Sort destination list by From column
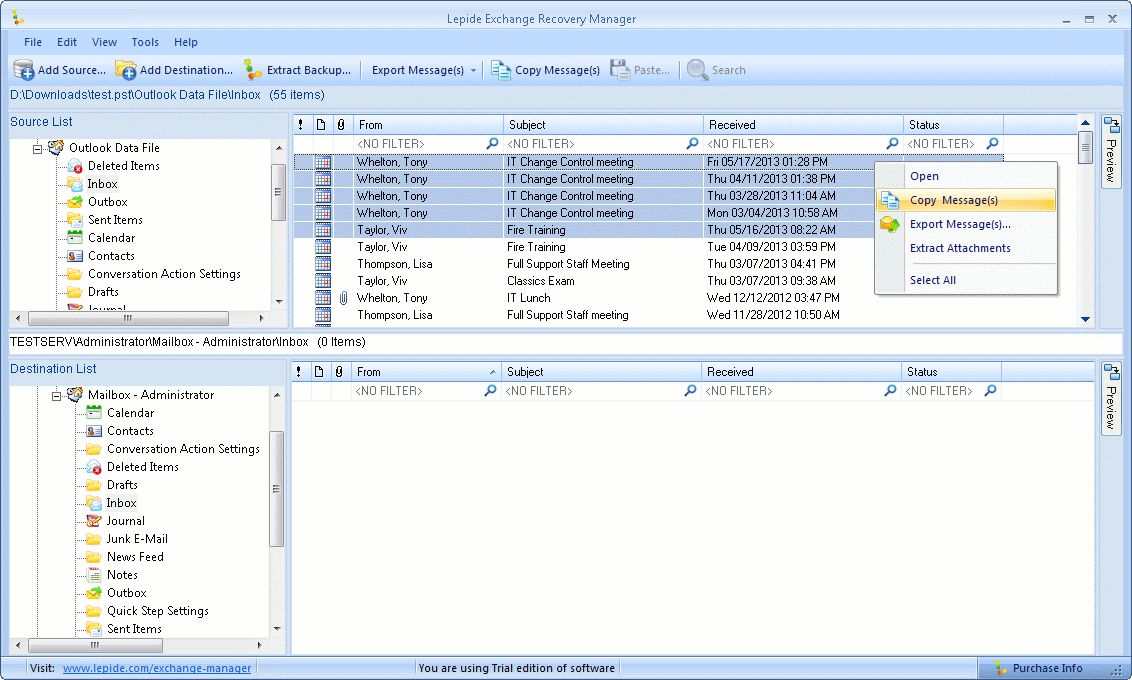 pyautogui.click(x=425, y=372)
